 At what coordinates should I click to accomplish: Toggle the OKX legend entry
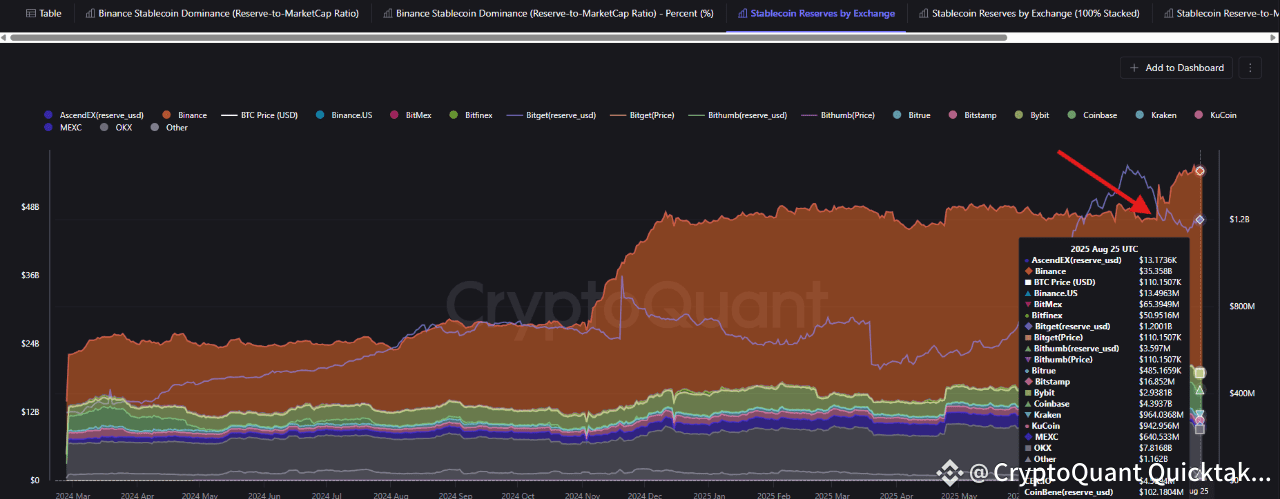(116, 127)
